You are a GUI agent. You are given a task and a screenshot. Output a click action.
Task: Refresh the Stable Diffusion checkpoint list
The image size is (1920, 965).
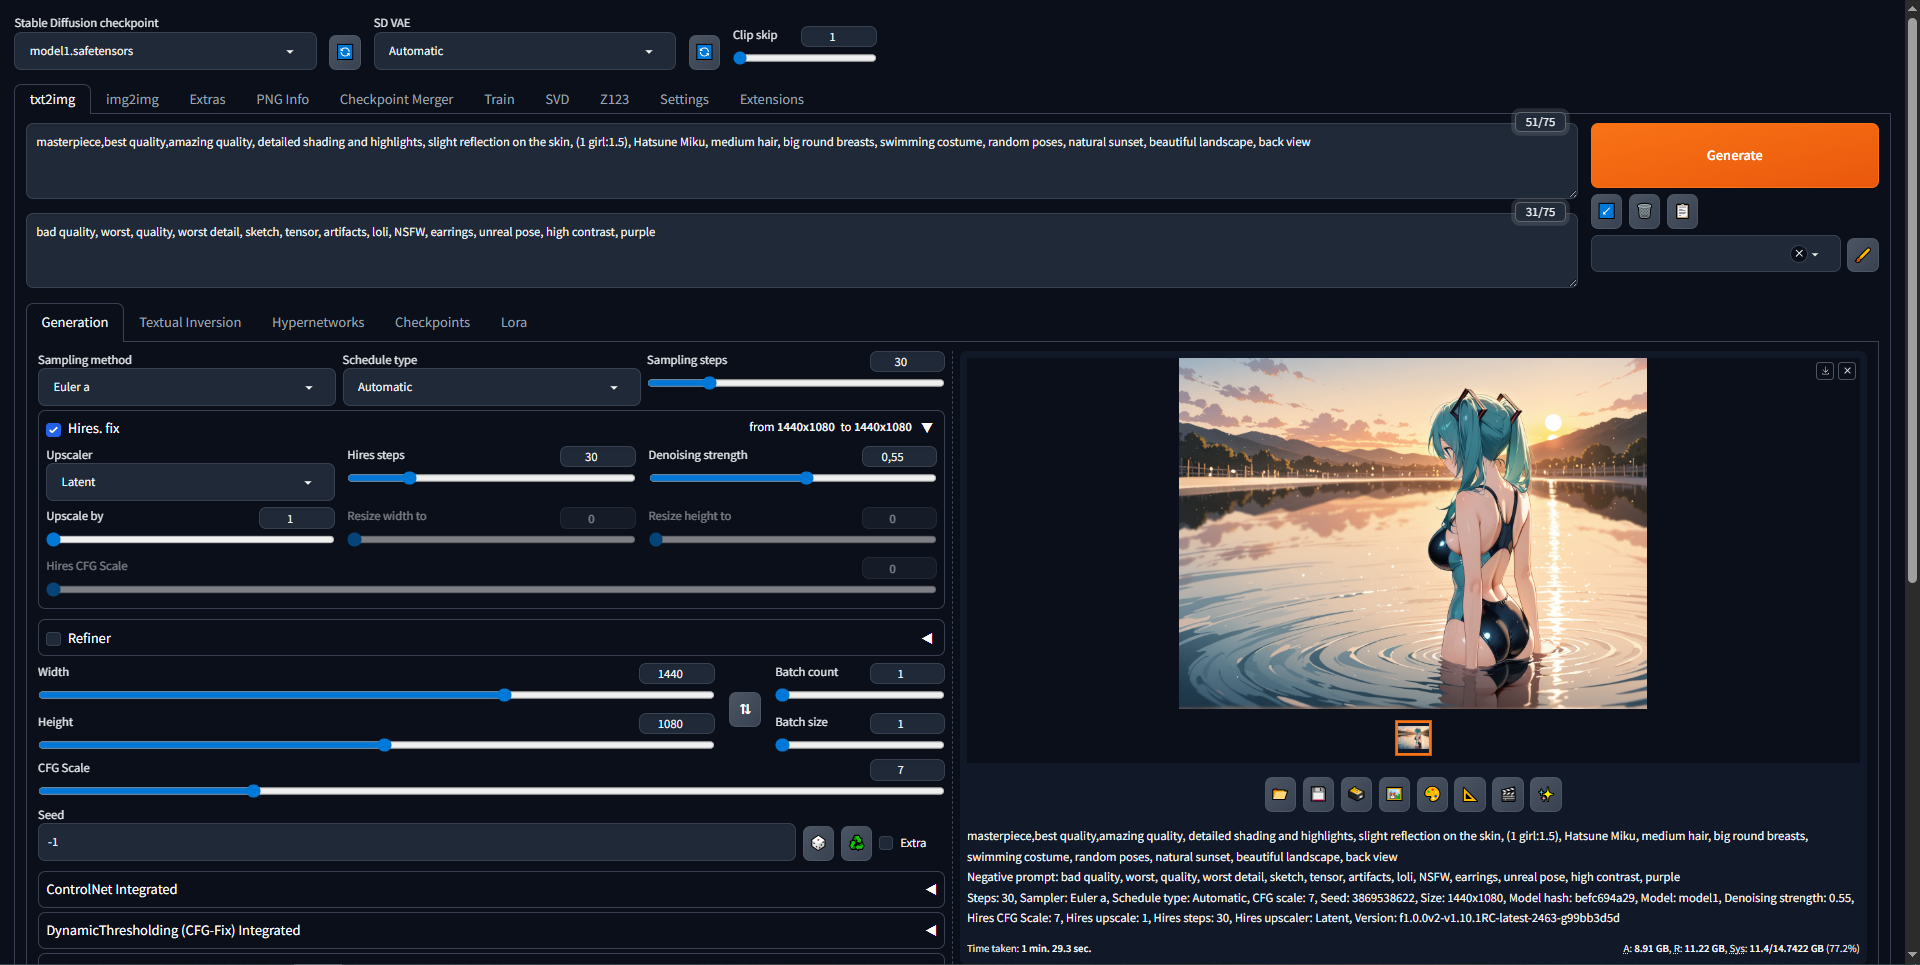click(x=345, y=52)
